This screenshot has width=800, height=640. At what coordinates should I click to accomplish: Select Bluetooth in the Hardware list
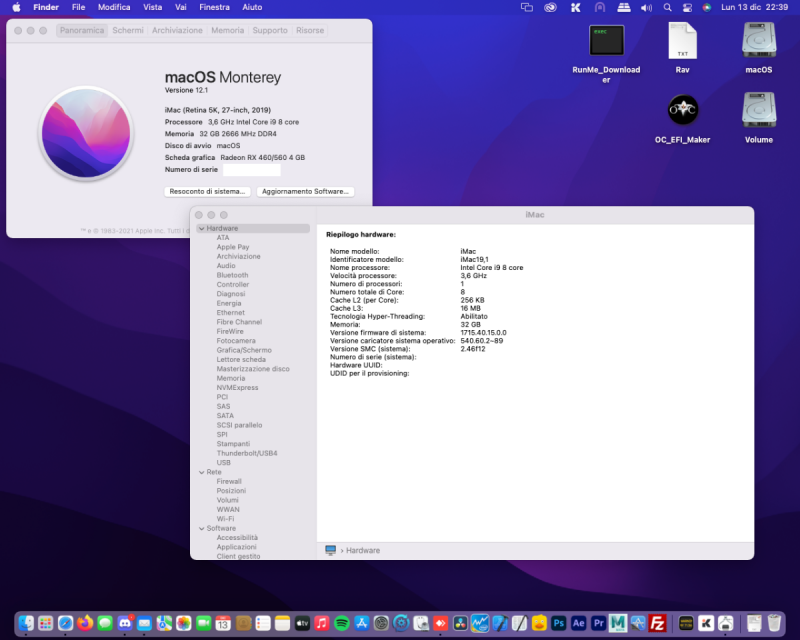tap(232, 275)
